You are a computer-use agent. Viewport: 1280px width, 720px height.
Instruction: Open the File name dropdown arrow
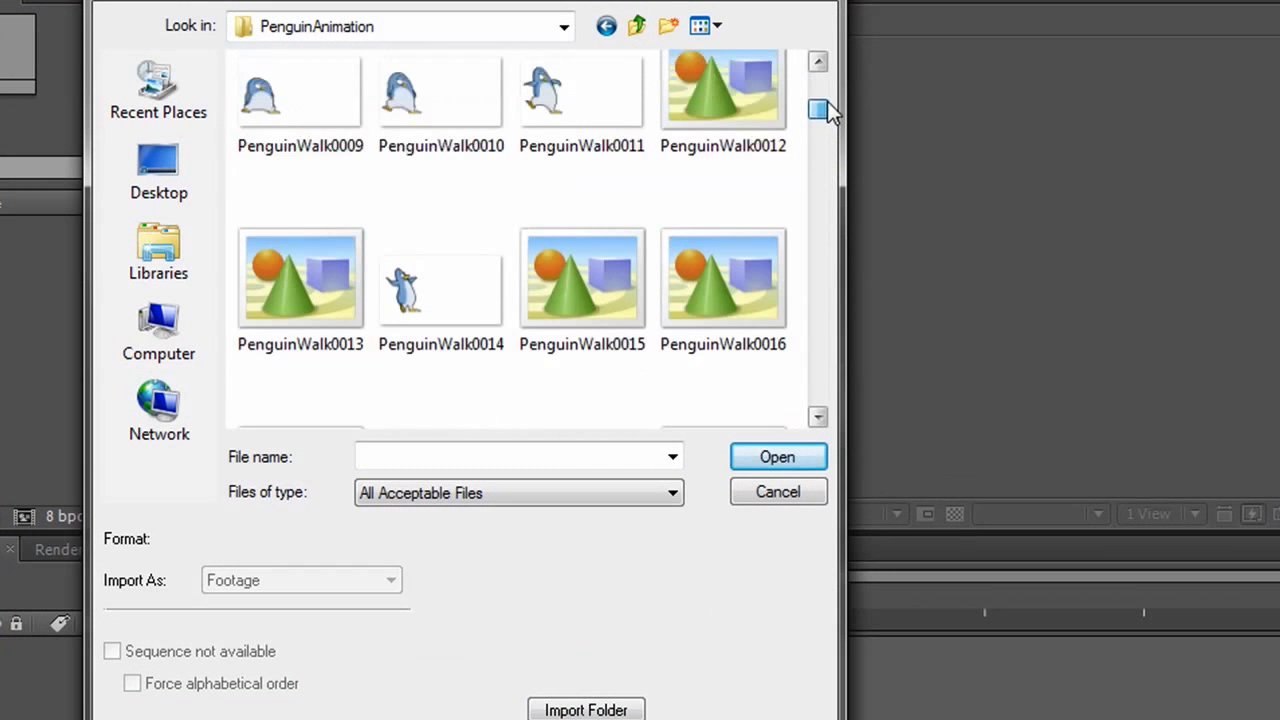(x=673, y=457)
